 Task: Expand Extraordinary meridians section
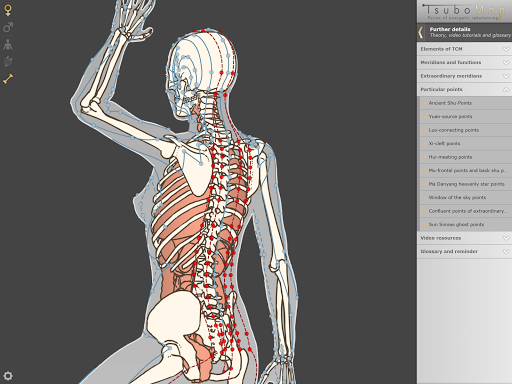point(464,76)
